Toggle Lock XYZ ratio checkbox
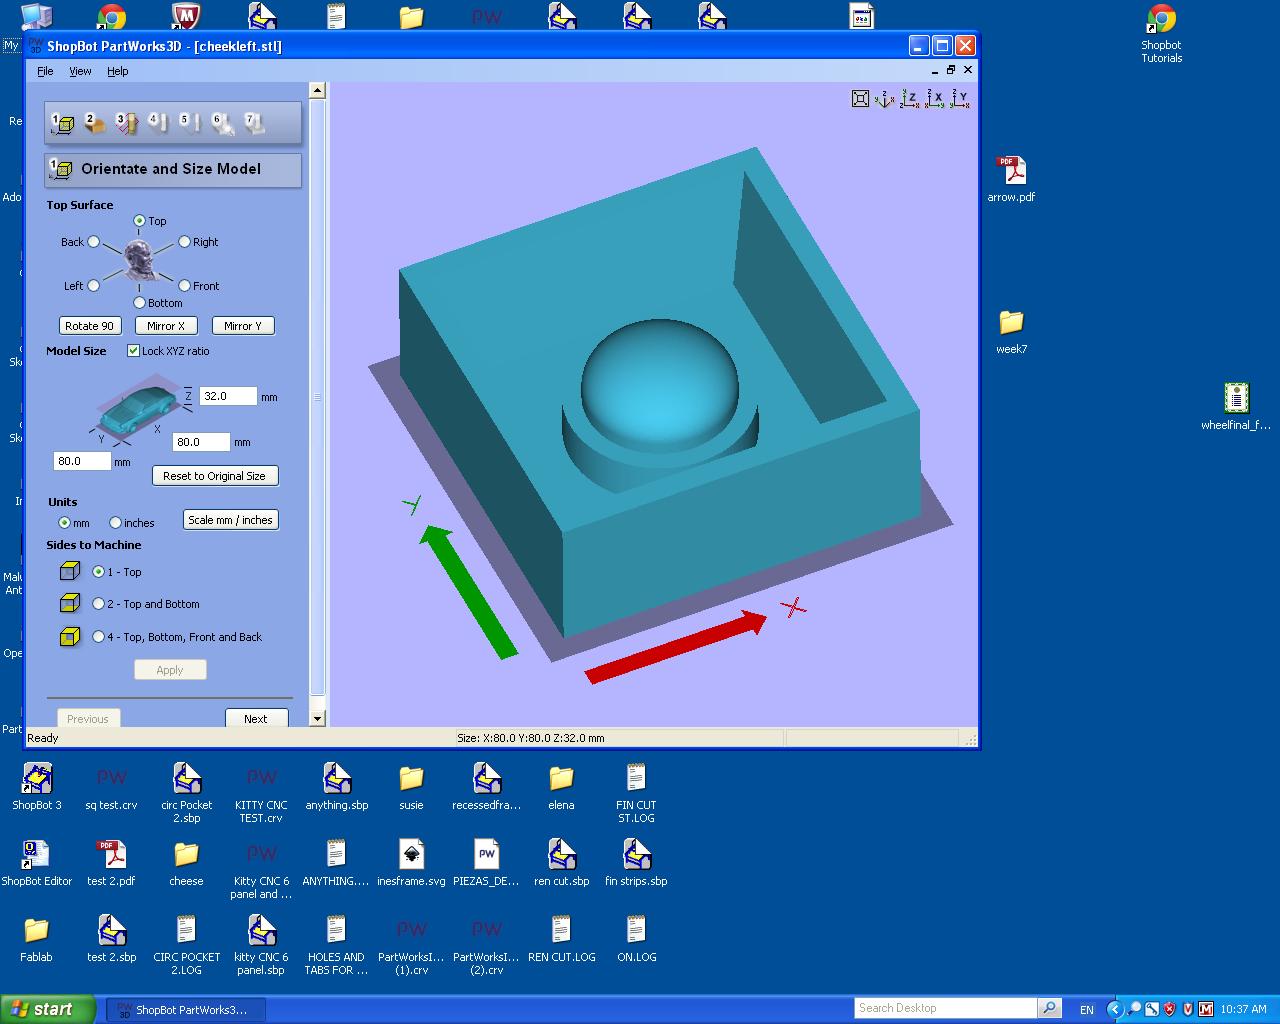 (133, 351)
